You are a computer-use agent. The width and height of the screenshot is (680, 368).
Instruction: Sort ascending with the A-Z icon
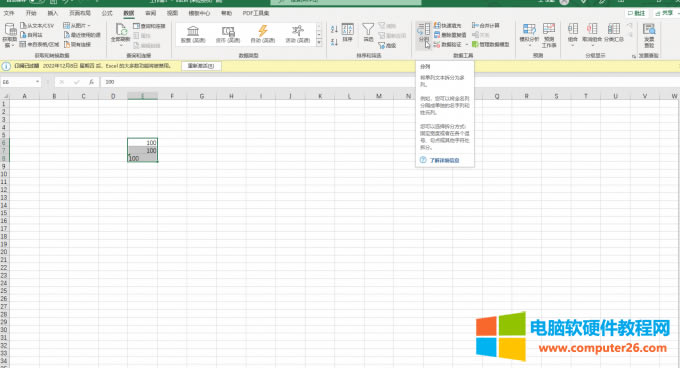click(334, 29)
